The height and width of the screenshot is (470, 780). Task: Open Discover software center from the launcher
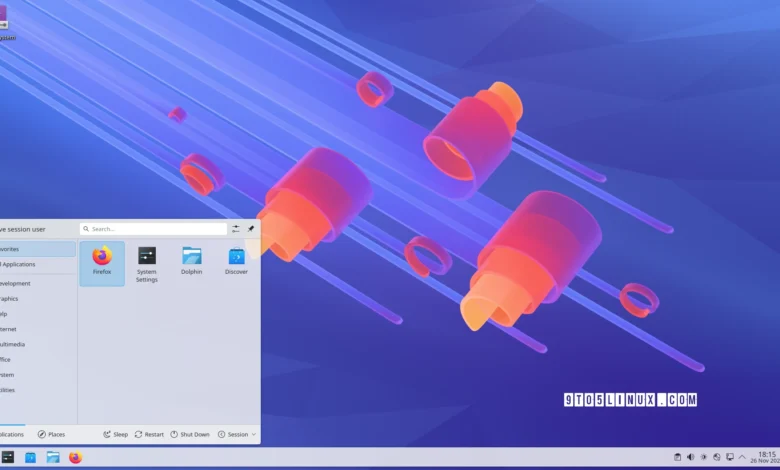pos(236,261)
